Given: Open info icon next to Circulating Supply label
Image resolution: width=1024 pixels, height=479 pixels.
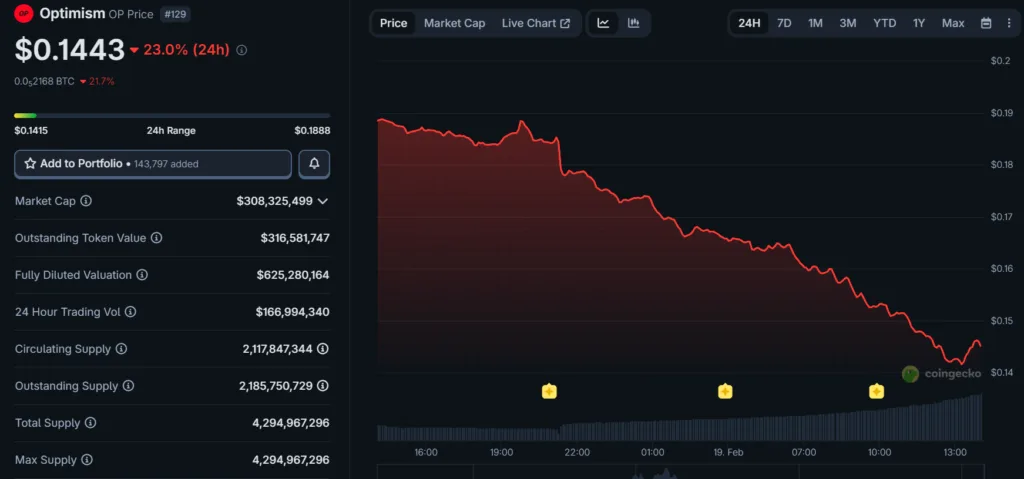Looking at the screenshot, I should pyautogui.click(x=121, y=349).
